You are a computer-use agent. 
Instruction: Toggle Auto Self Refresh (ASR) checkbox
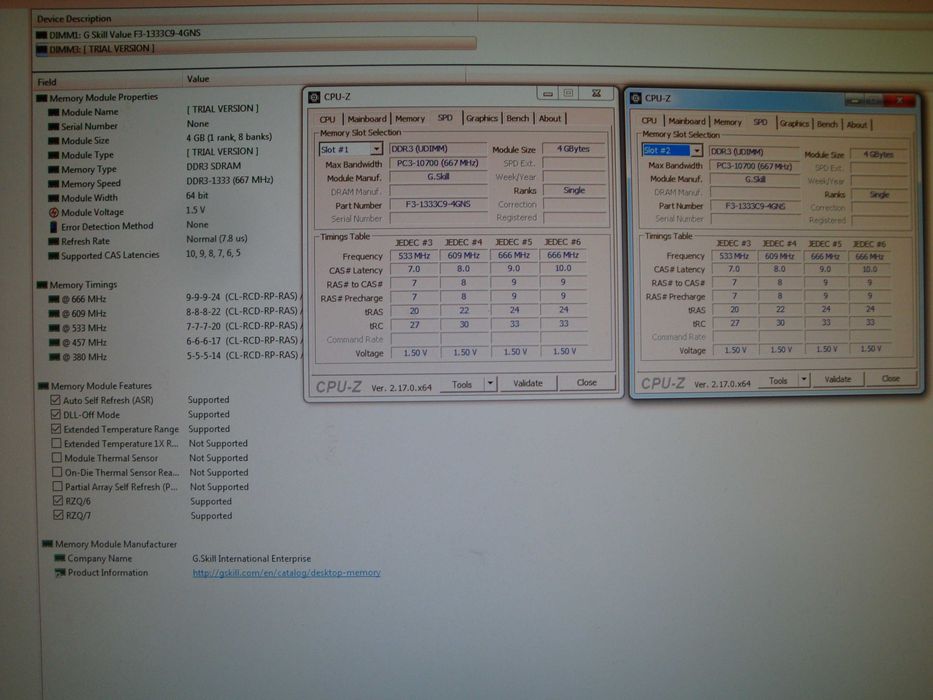tap(55, 400)
